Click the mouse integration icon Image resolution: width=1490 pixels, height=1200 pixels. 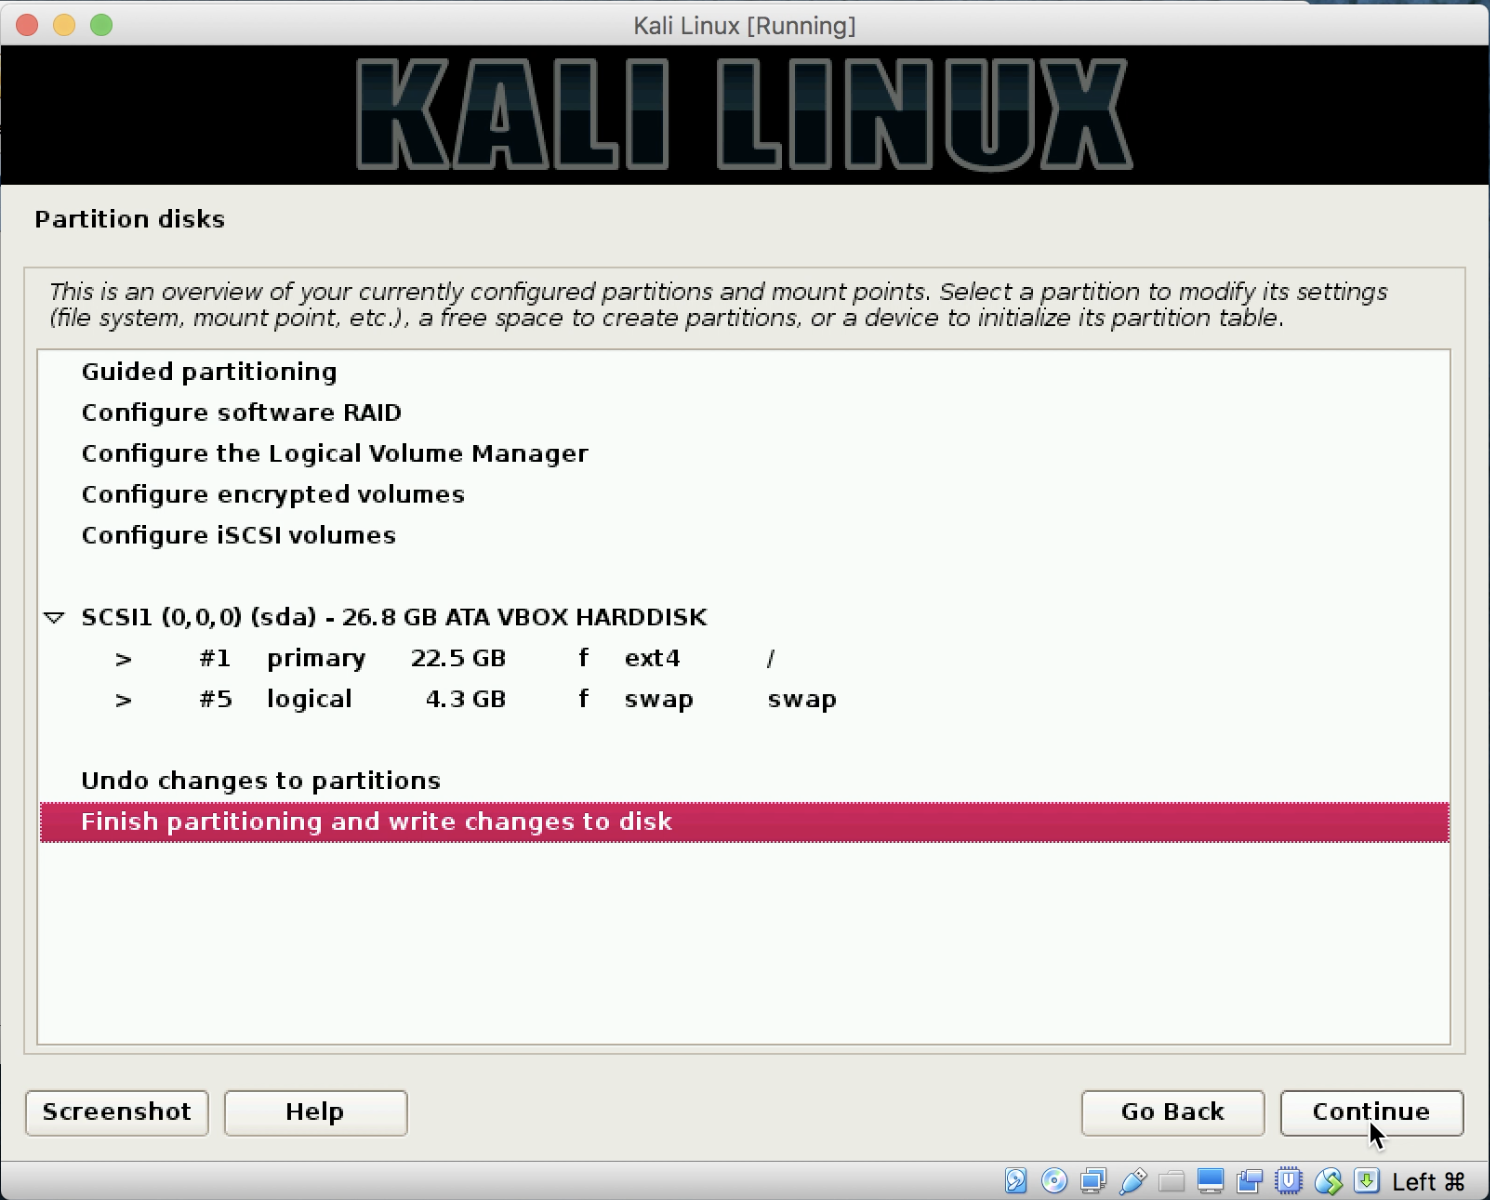tap(1328, 1181)
